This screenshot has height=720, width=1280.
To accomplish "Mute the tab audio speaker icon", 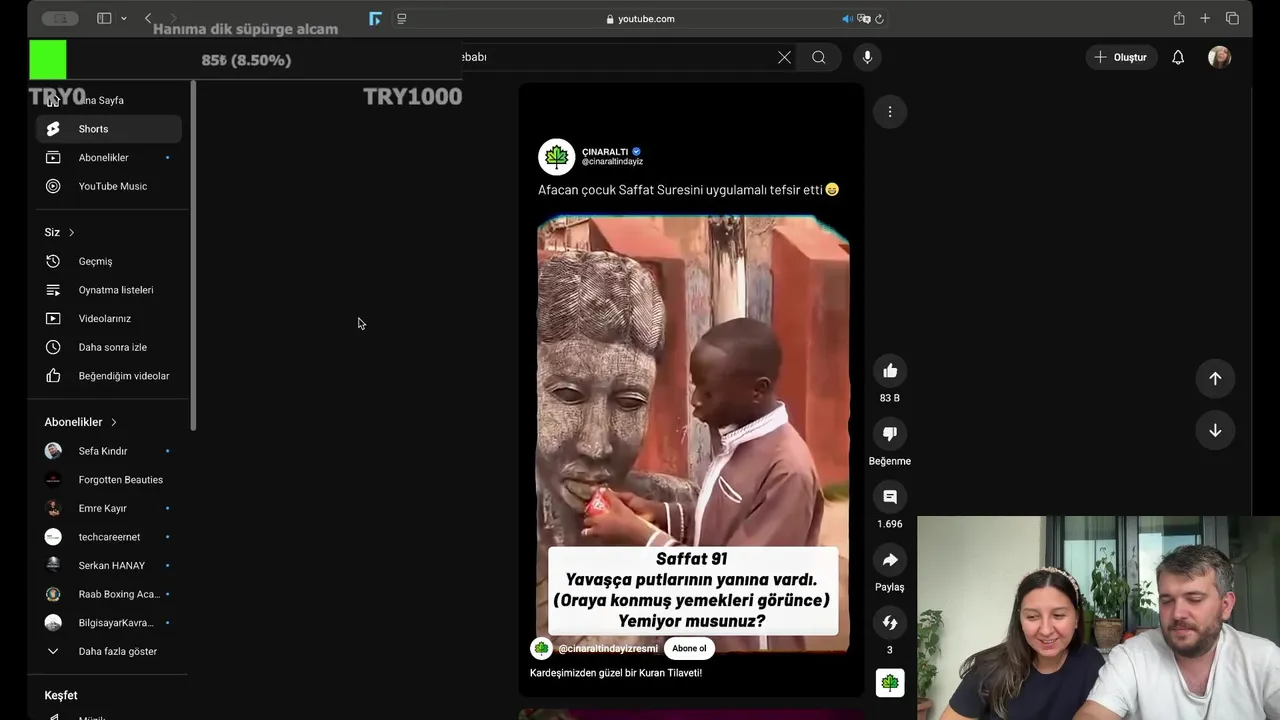I will pos(847,18).
